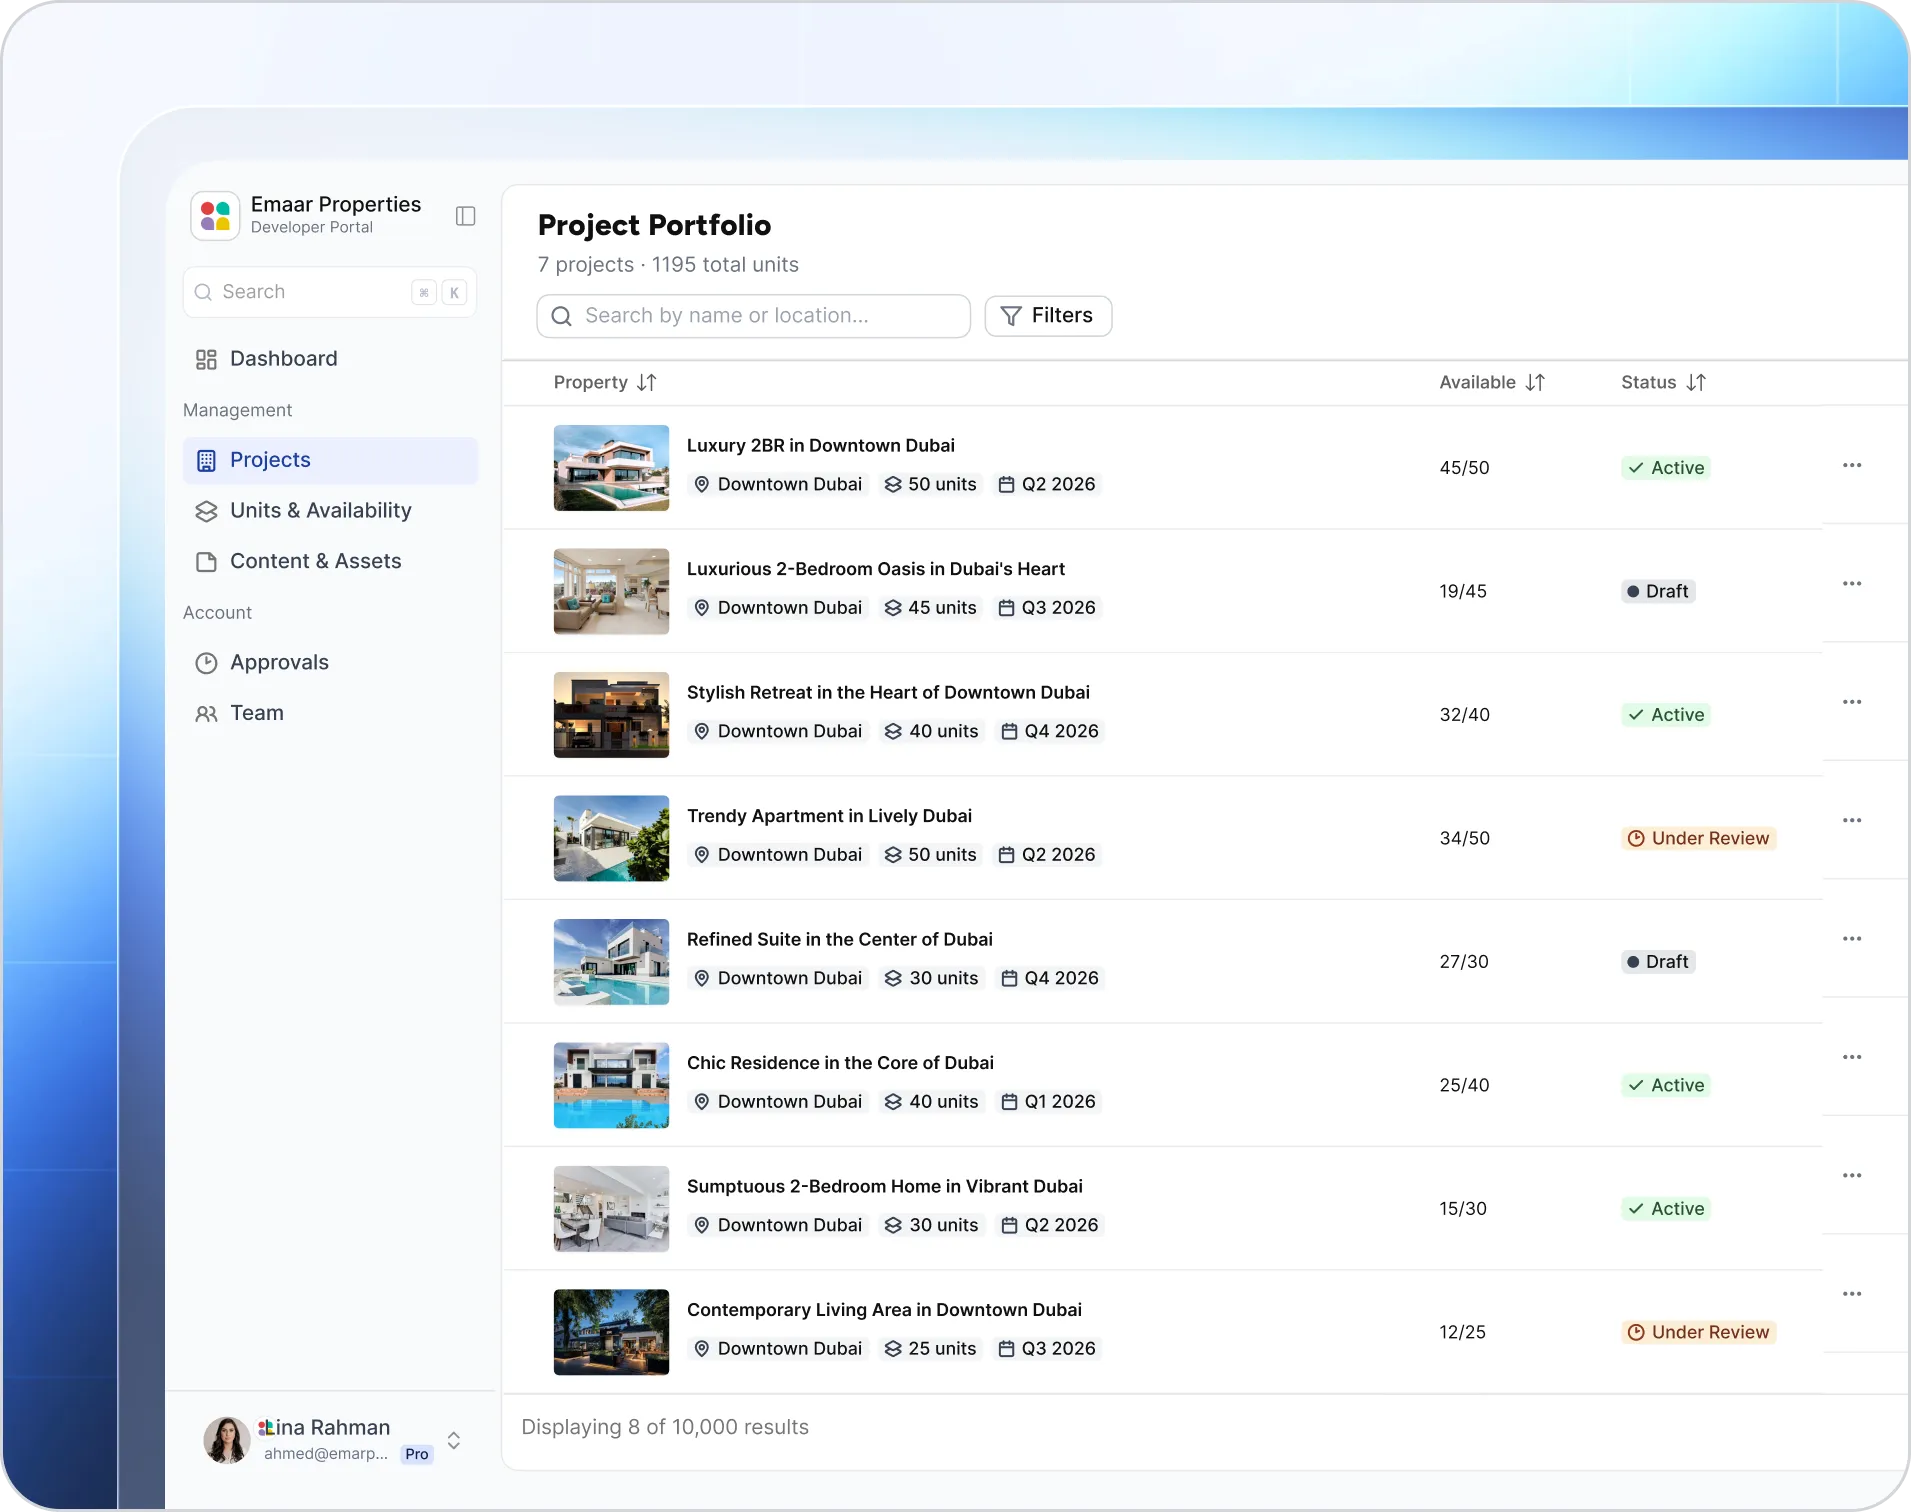Click Lina Rahman's profile avatar
Screen dimensions: 1911x1512
227,1440
